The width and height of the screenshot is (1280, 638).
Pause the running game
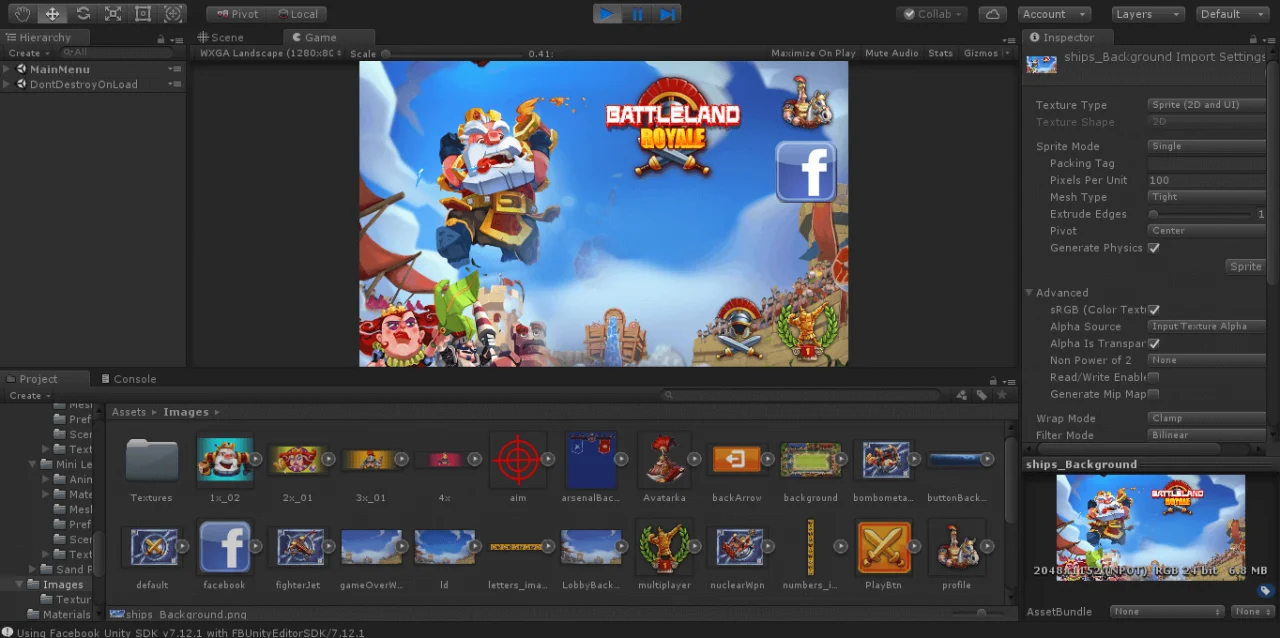pyautogui.click(x=637, y=14)
